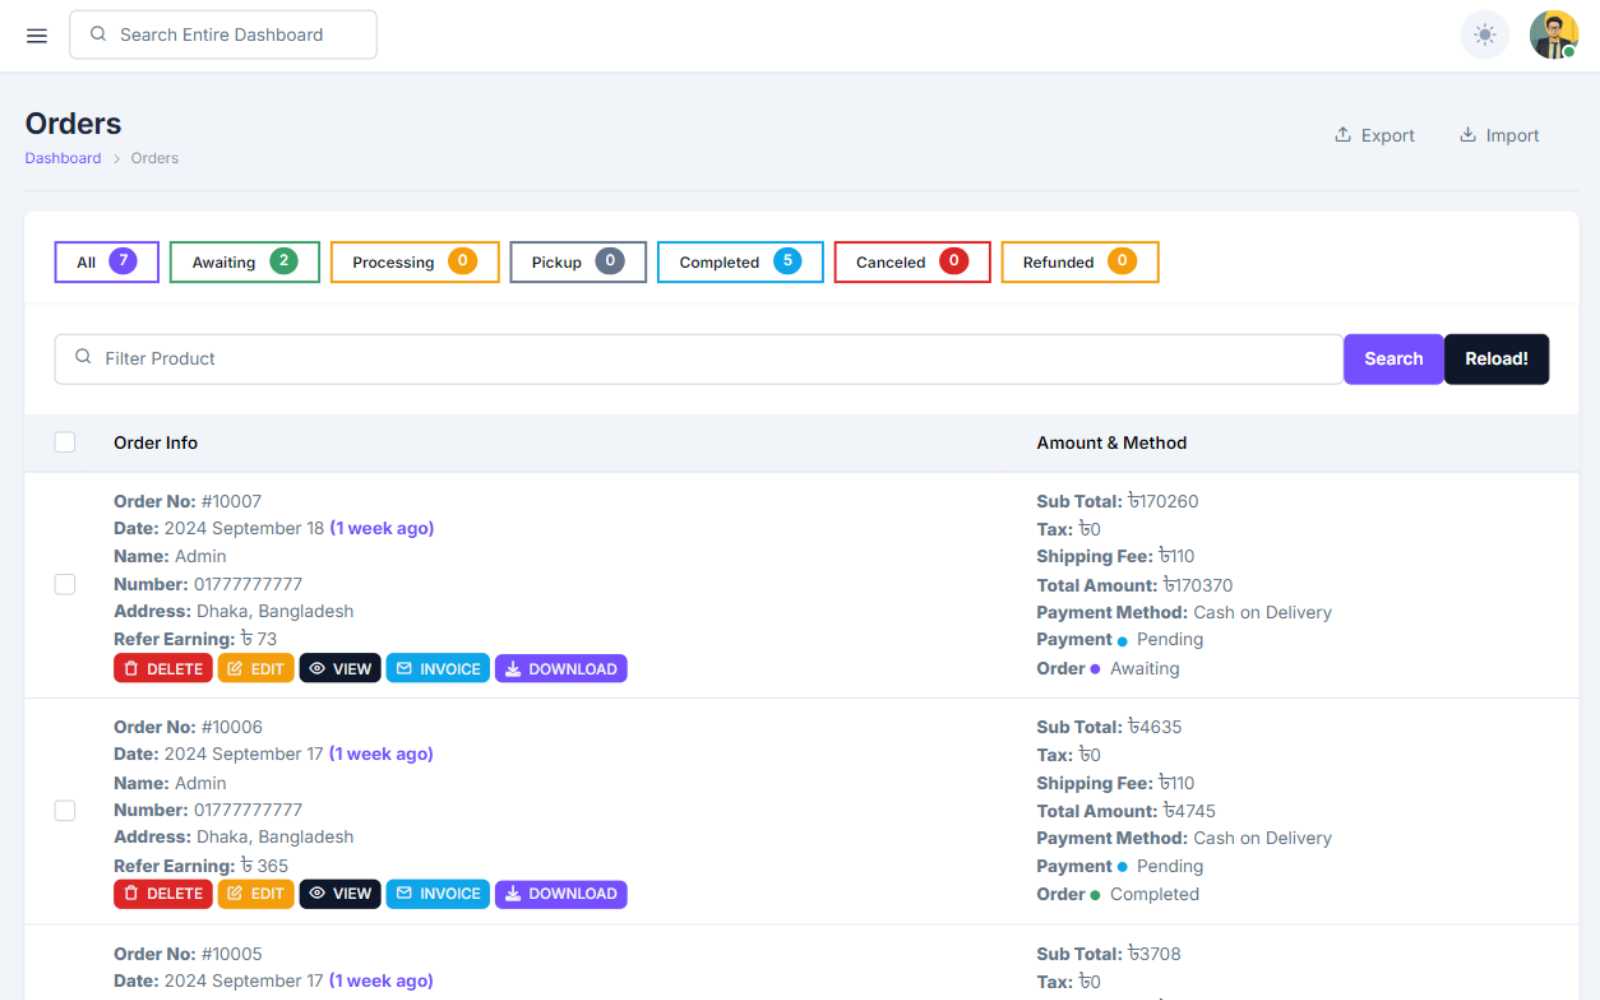Click the 'Amount & Method' column header
1600x1000 pixels.
(1112, 443)
